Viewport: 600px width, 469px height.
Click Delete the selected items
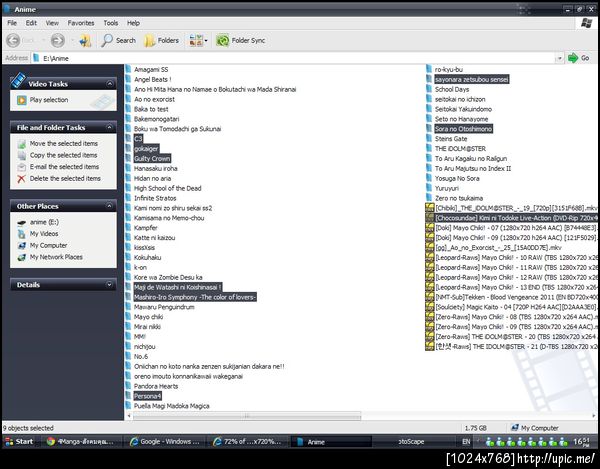click(65, 179)
